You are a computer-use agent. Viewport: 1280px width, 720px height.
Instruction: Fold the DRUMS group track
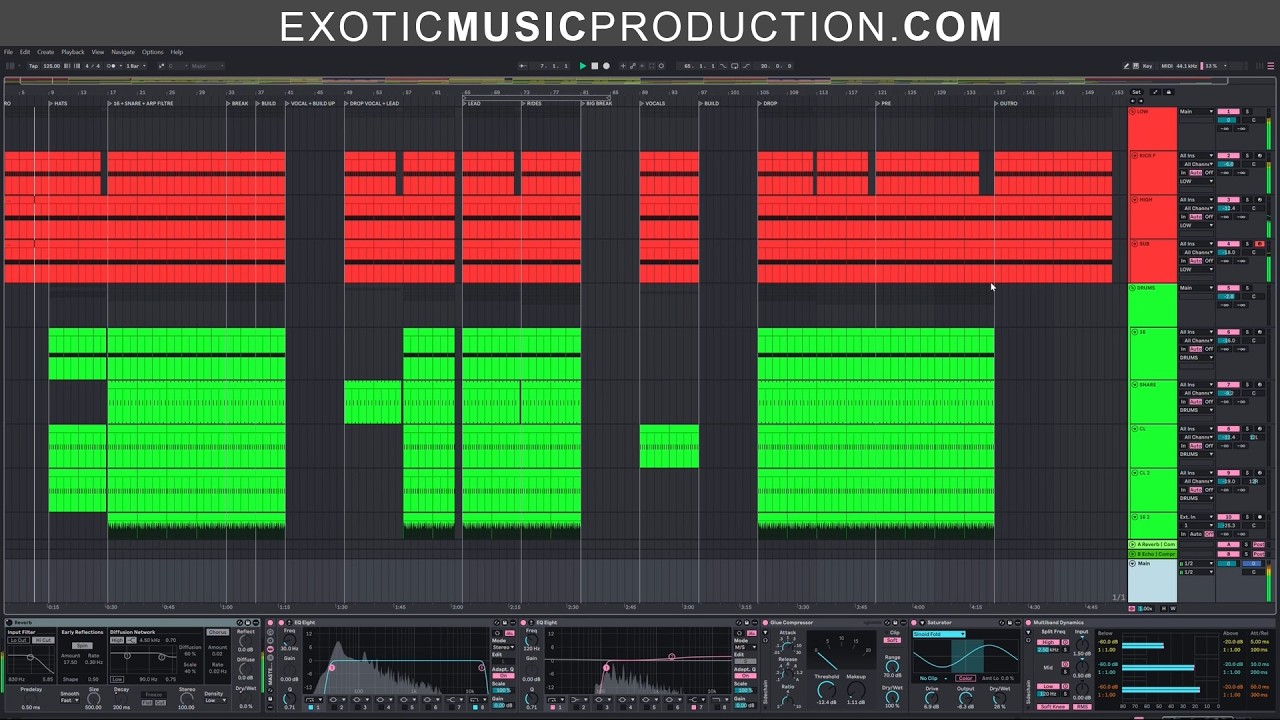(x=1132, y=288)
